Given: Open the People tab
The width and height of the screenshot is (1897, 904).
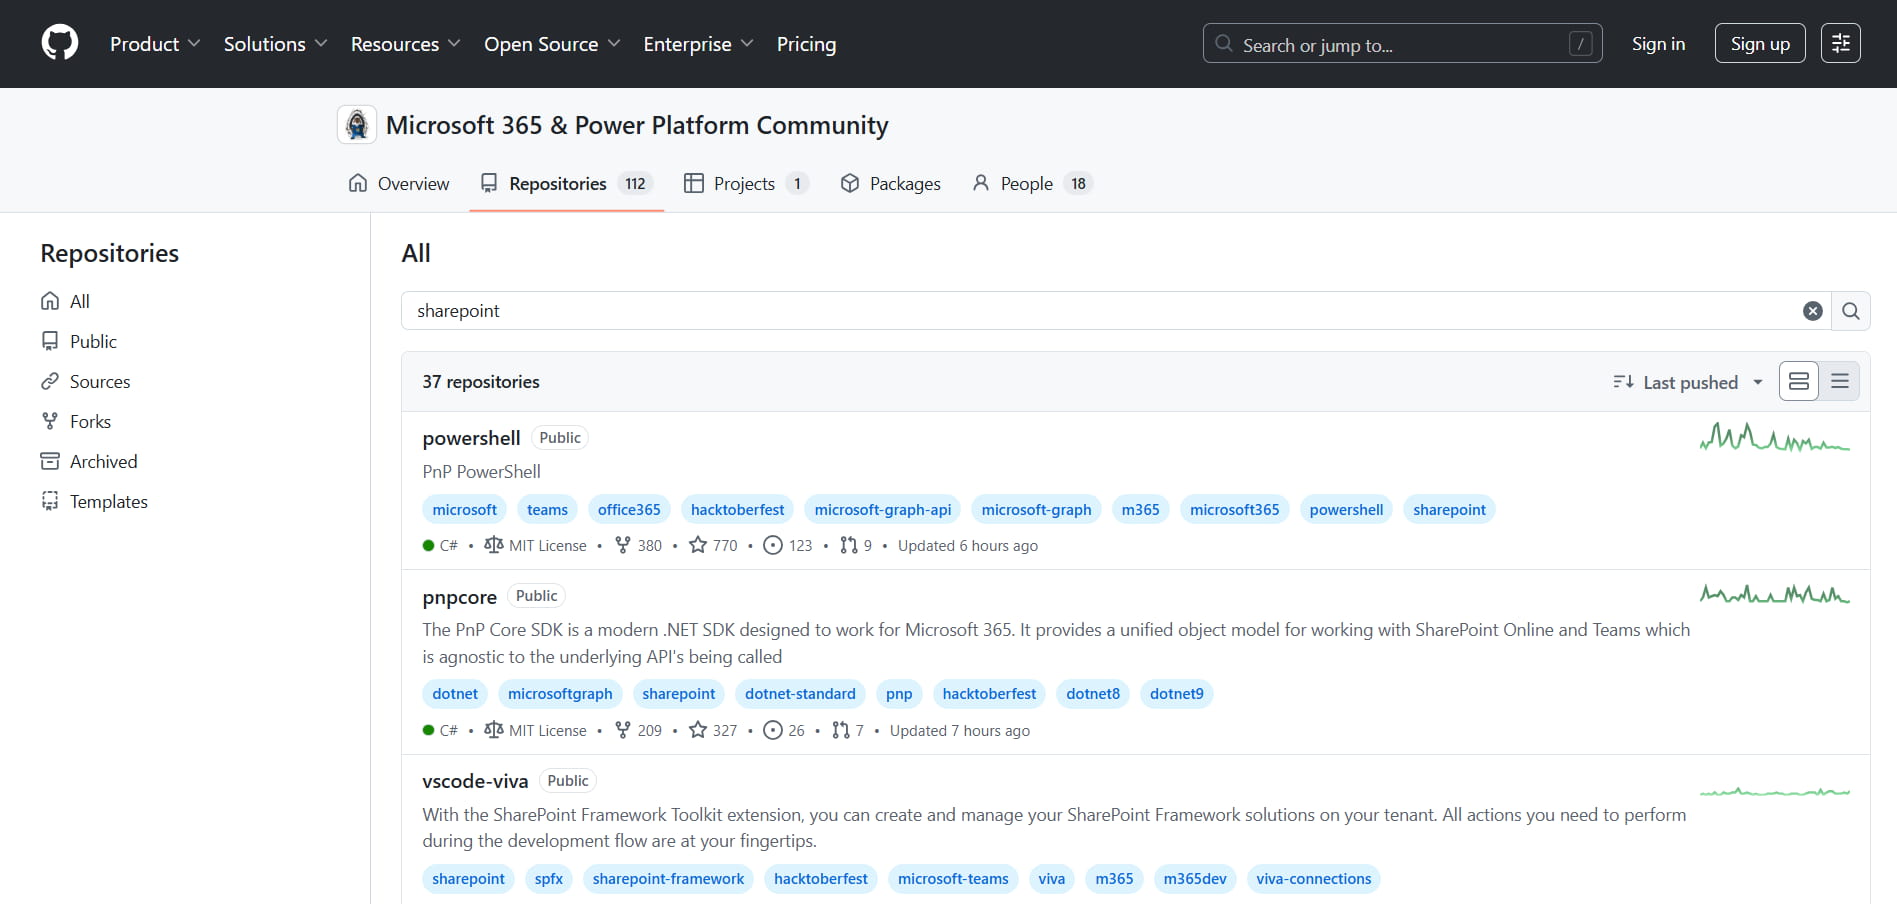Looking at the screenshot, I should (1026, 183).
